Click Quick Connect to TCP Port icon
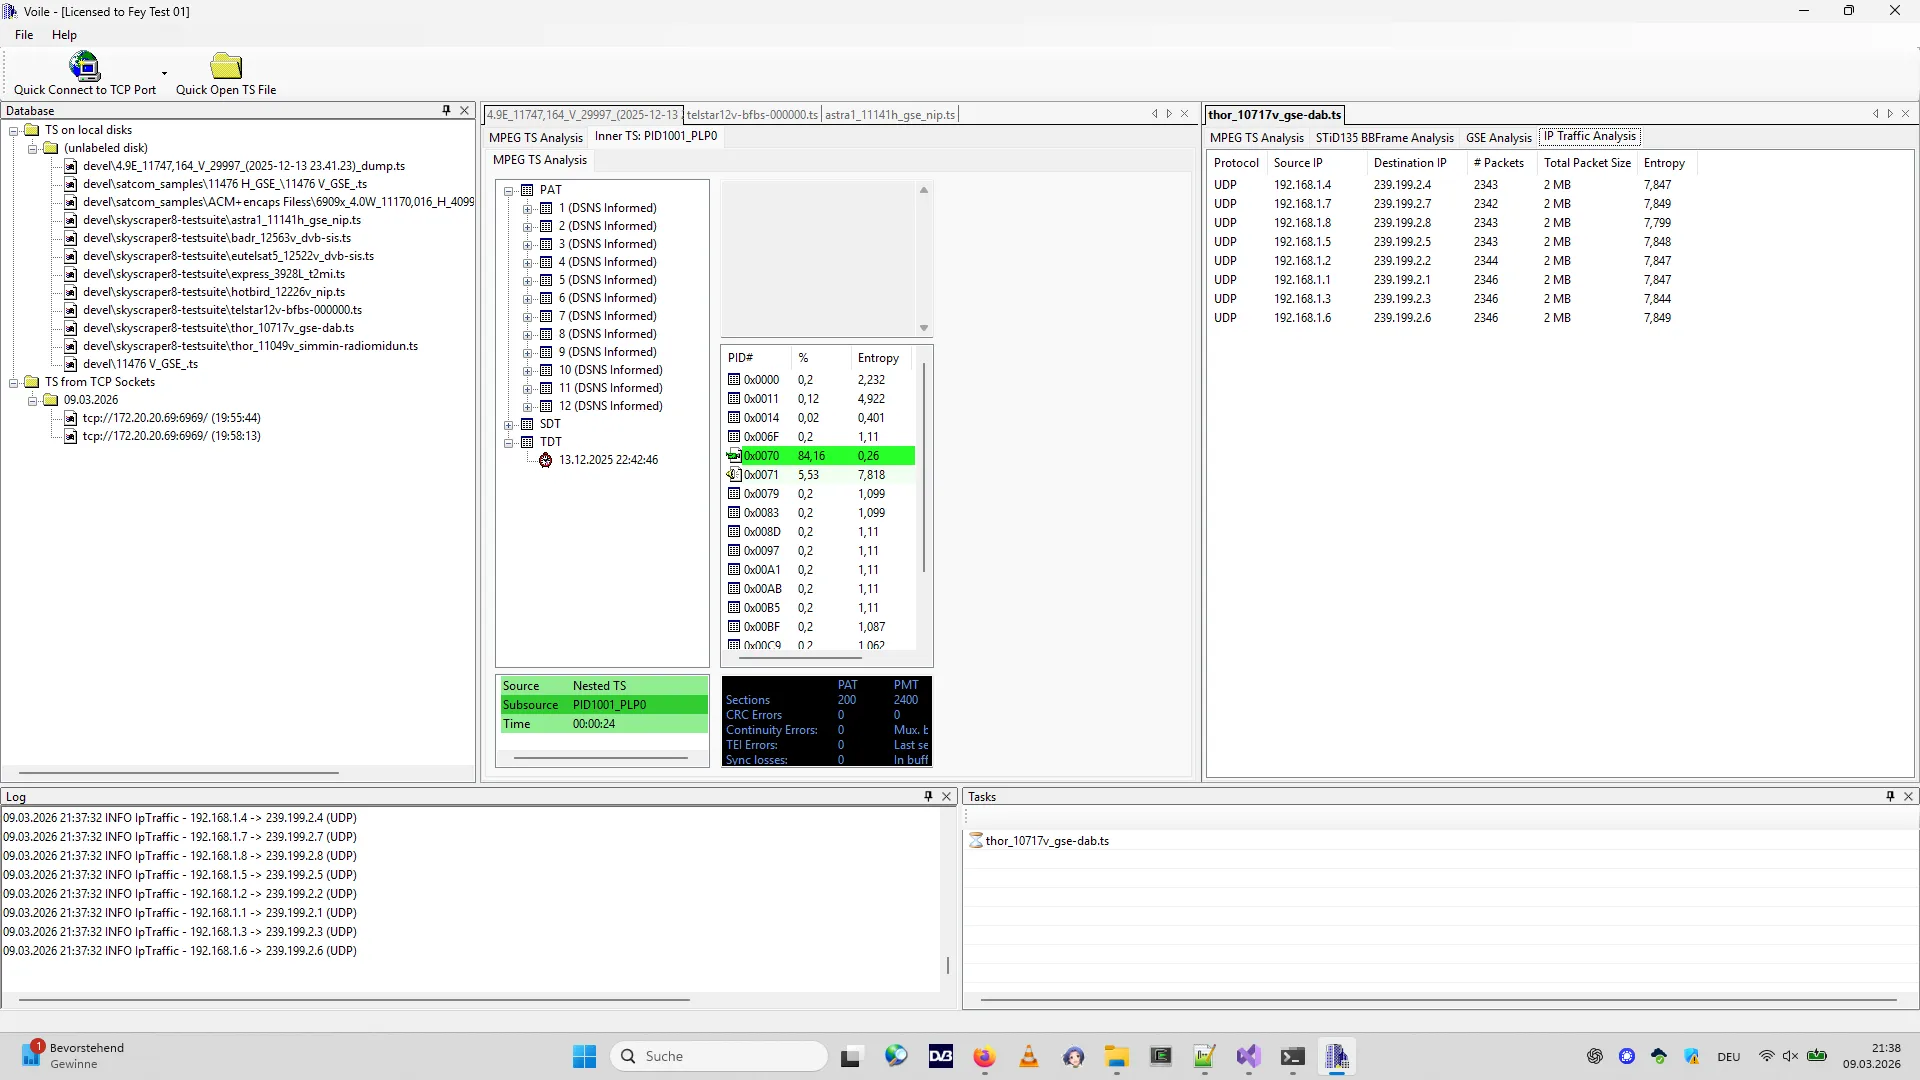 pyautogui.click(x=84, y=67)
